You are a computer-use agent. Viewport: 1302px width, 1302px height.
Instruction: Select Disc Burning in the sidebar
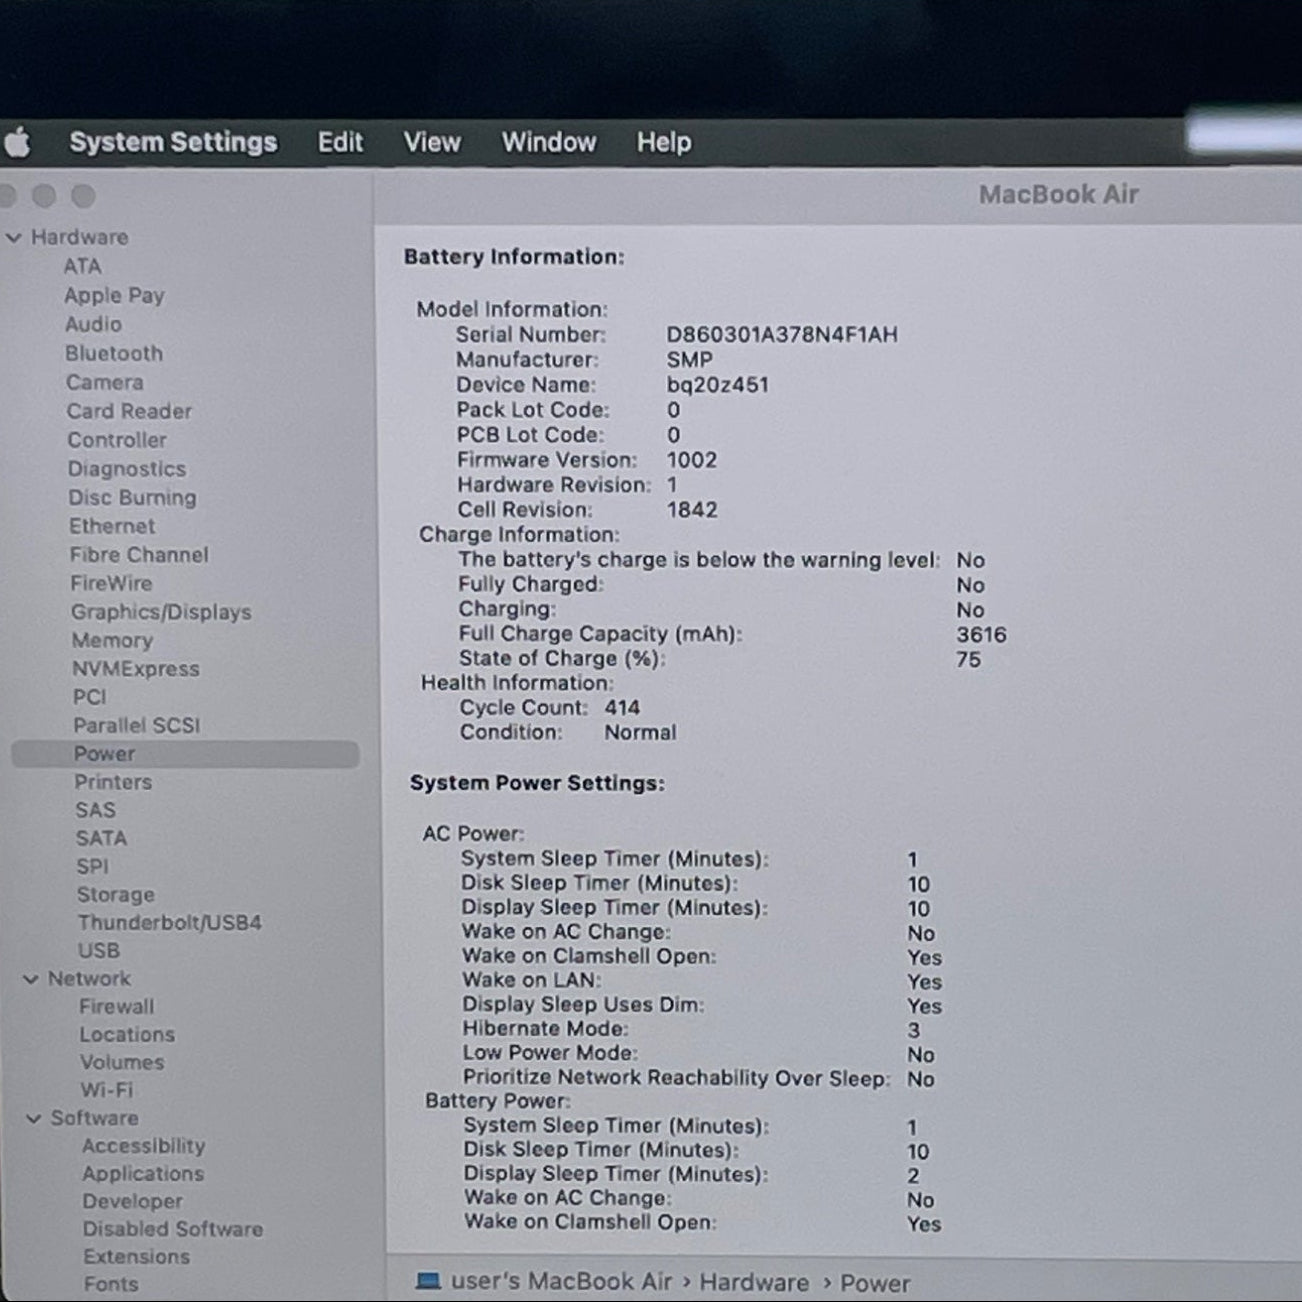coord(132,498)
